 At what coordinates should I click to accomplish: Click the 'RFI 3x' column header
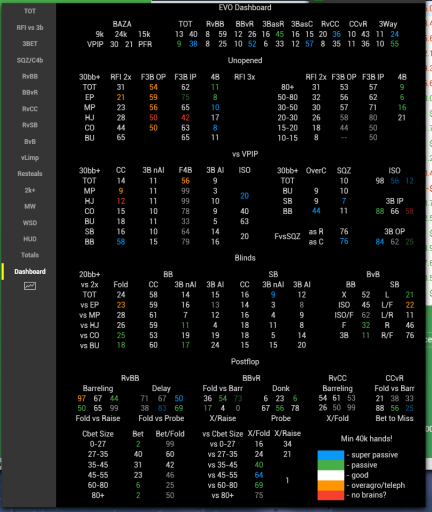point(244,77)
